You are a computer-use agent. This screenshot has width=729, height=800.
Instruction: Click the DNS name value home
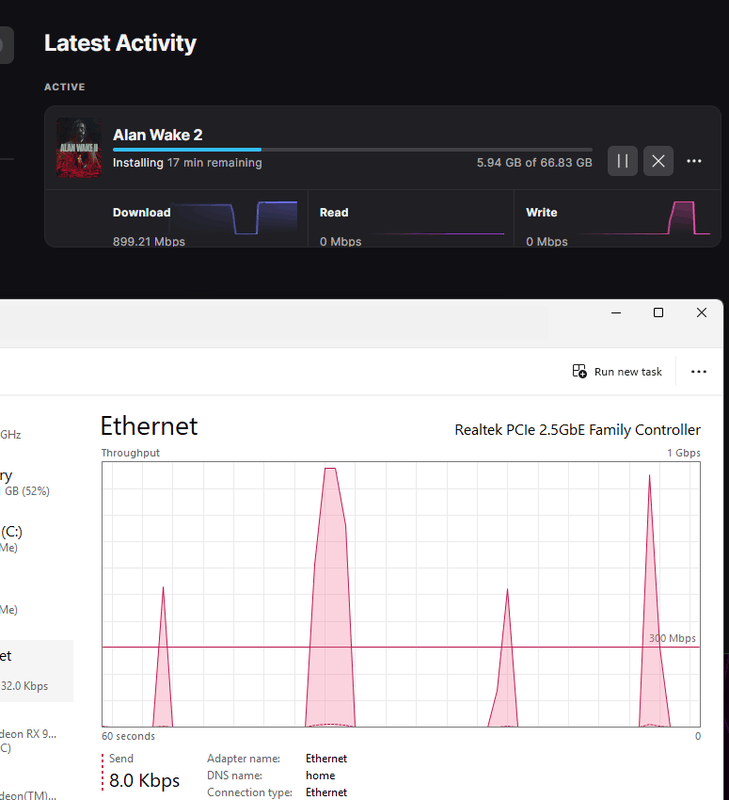[320, 776]
